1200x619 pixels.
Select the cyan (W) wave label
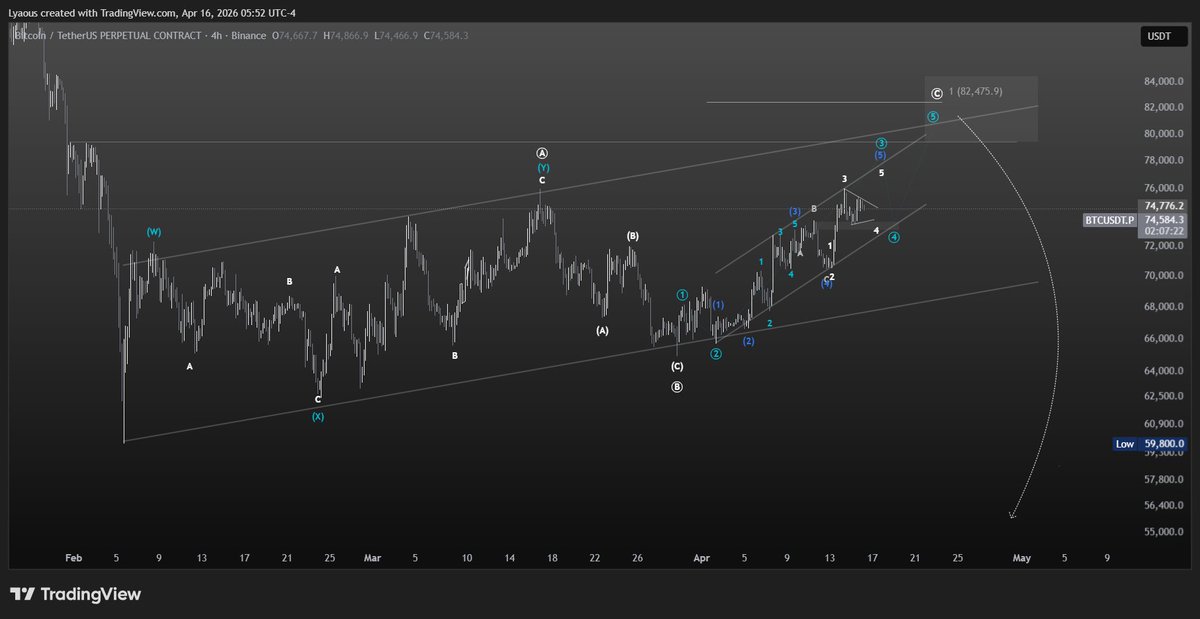(x=153, y=232)
